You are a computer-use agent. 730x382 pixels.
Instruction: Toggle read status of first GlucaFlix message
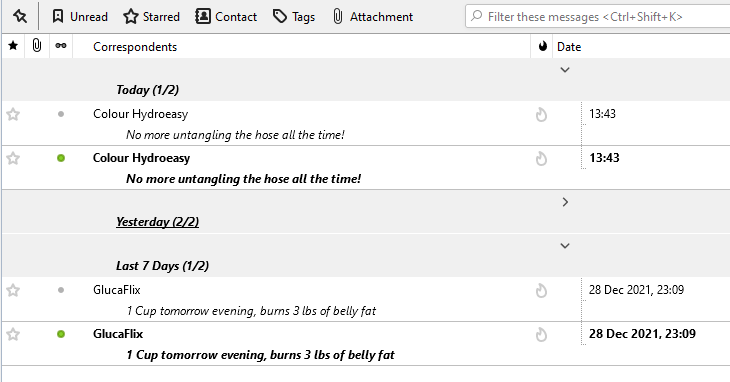(61, 290)
